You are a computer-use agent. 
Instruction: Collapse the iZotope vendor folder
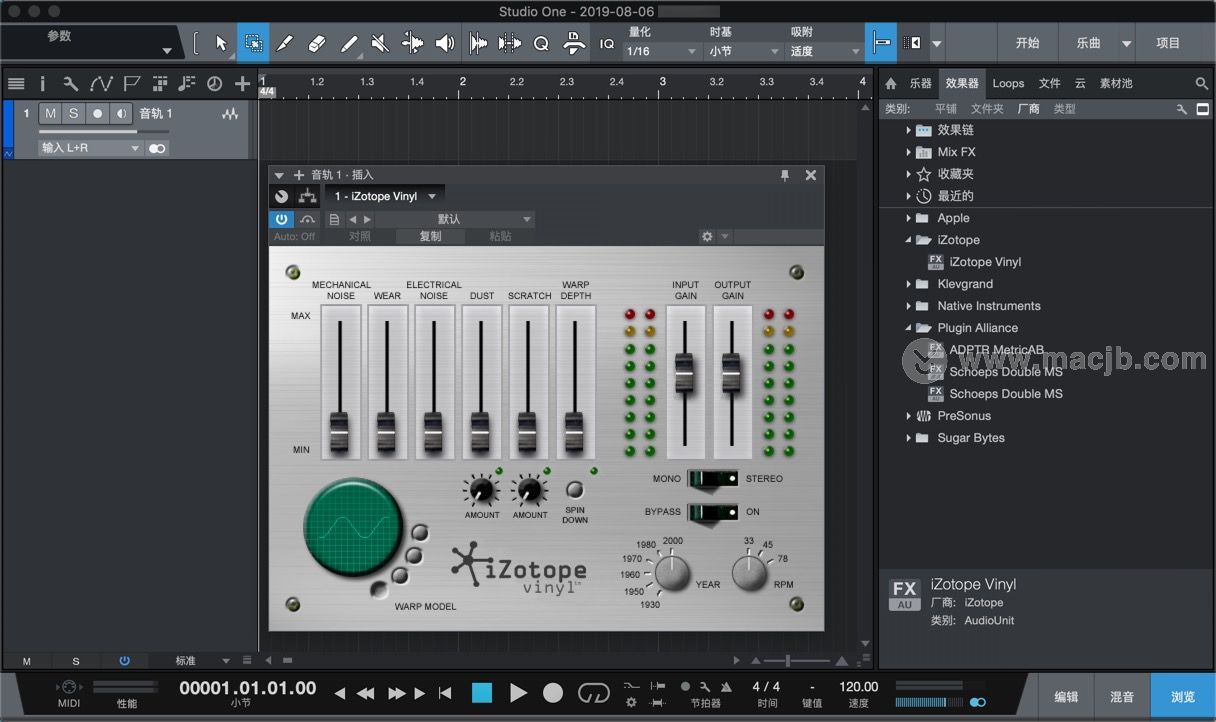click(909, 240)
